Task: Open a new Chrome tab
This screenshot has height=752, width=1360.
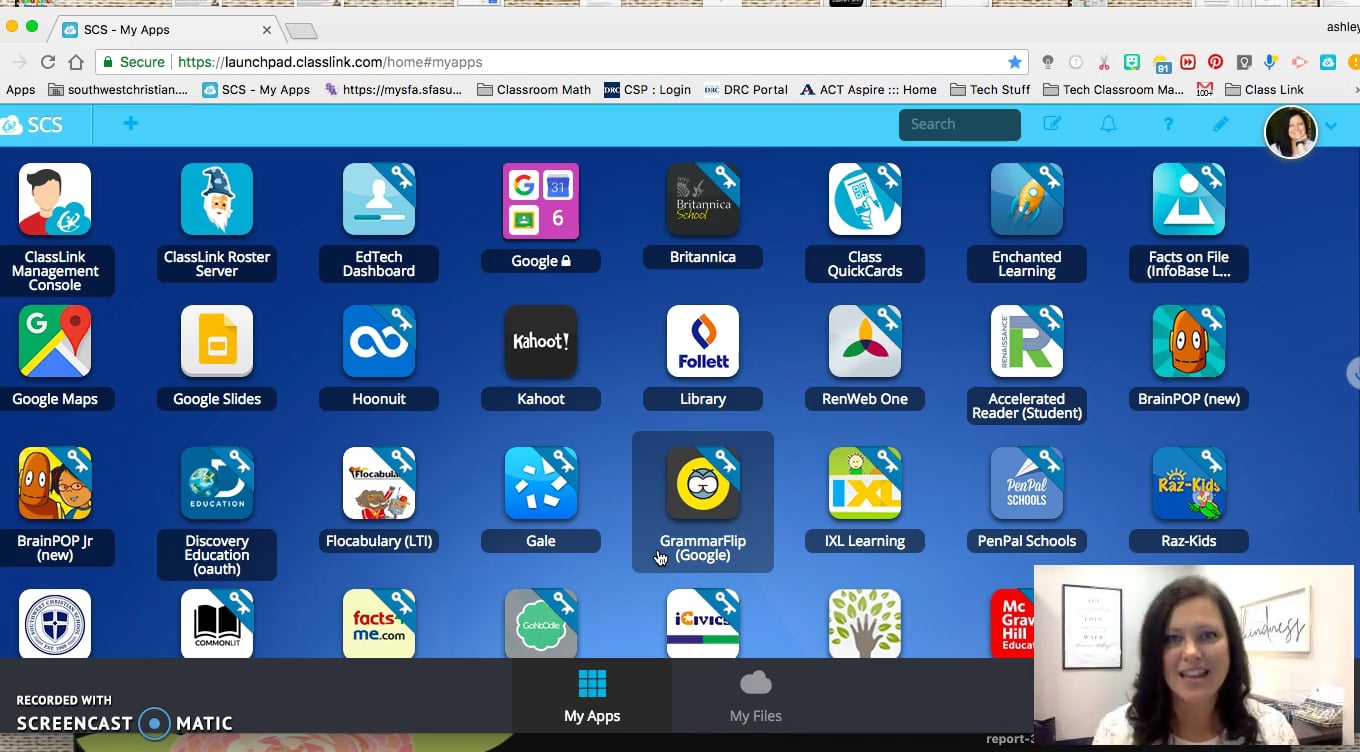Action: [x=301, y=31]
